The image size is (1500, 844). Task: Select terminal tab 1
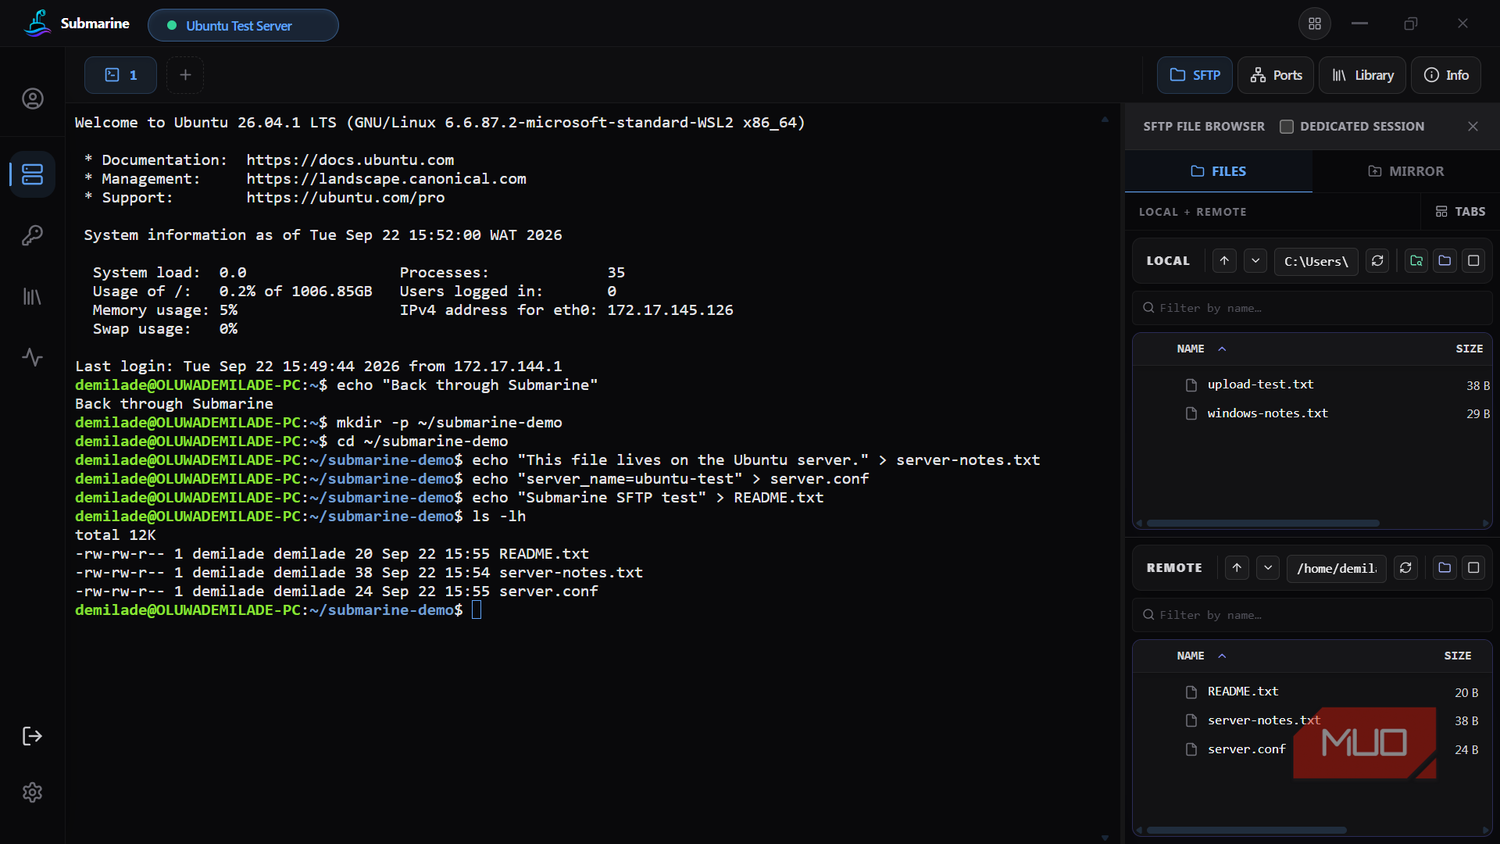tap(120, 75)
